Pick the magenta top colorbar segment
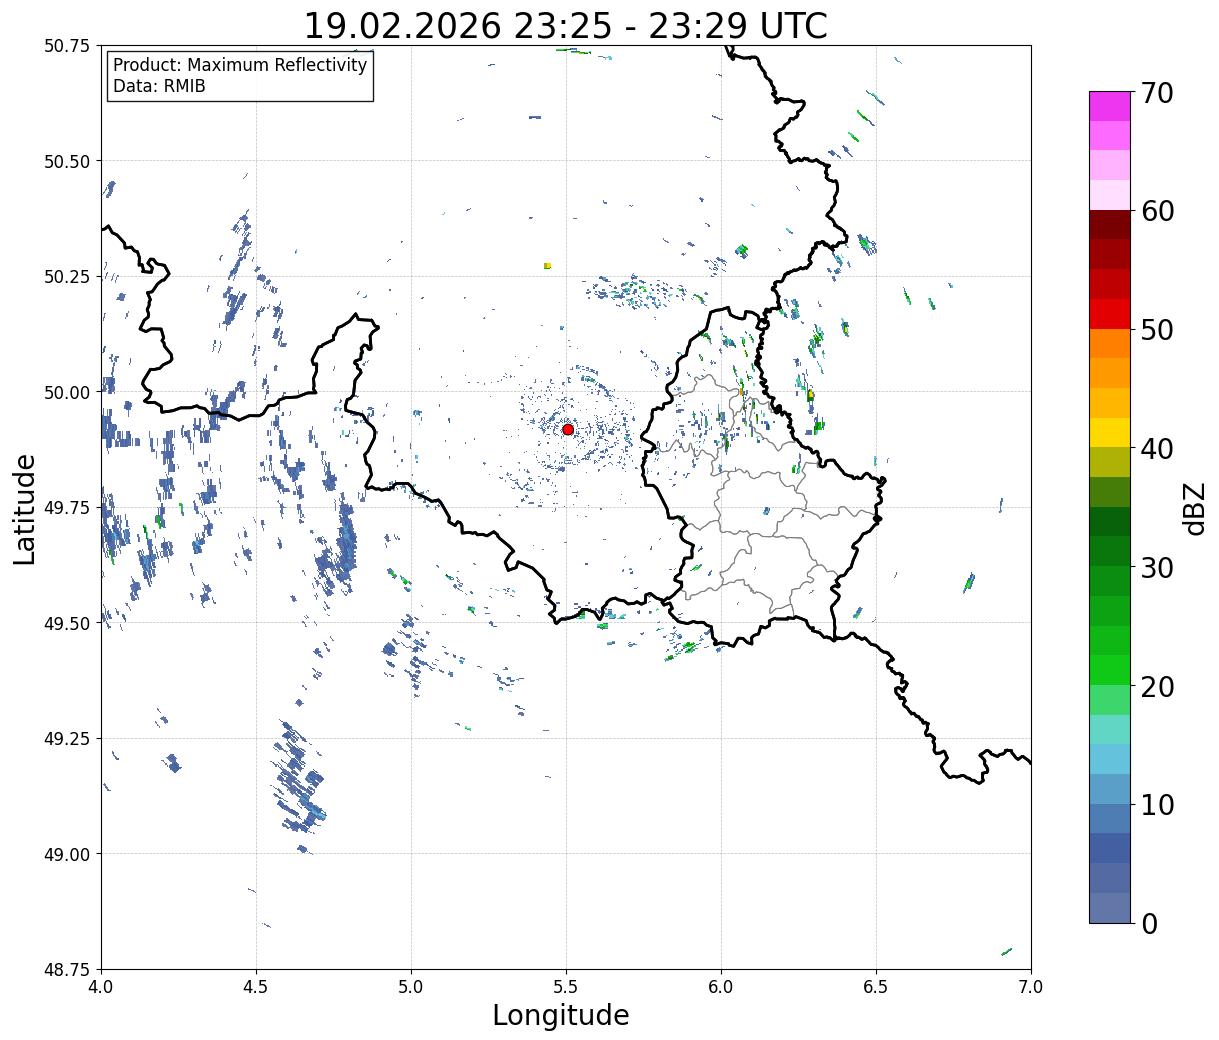The width and height of the screenshot is (1219, 1040). 1110,106
